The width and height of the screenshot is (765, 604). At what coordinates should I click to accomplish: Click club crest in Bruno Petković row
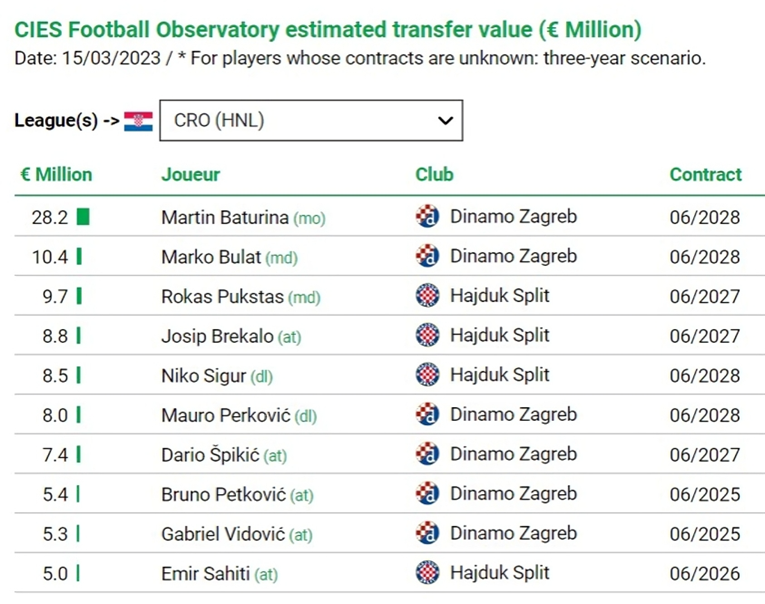[427, 493]
